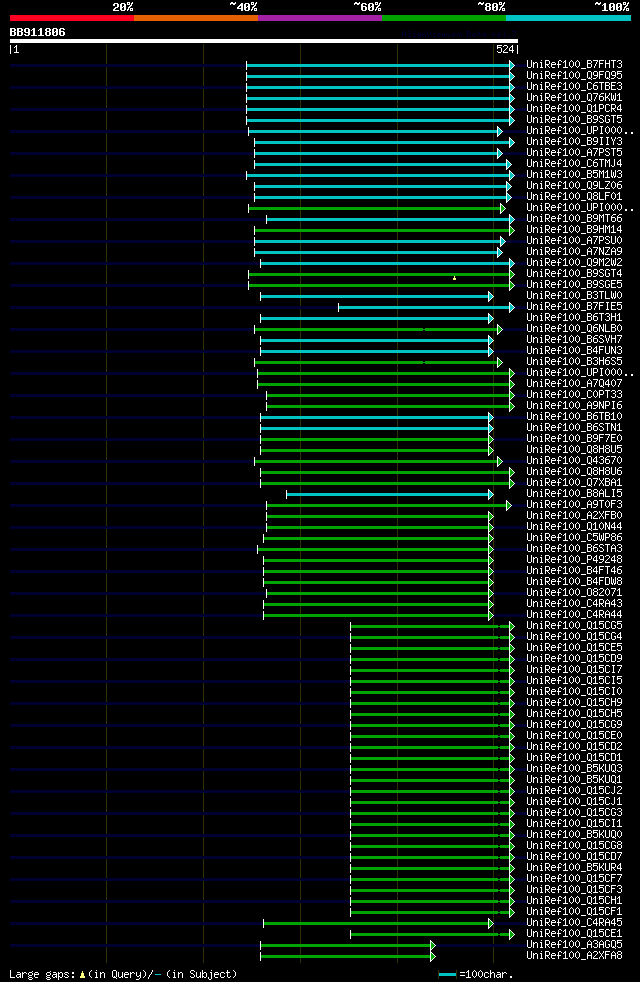Select the UniRef100_B9HM14 label
This screenshot has width=640, height=982.
574,230
